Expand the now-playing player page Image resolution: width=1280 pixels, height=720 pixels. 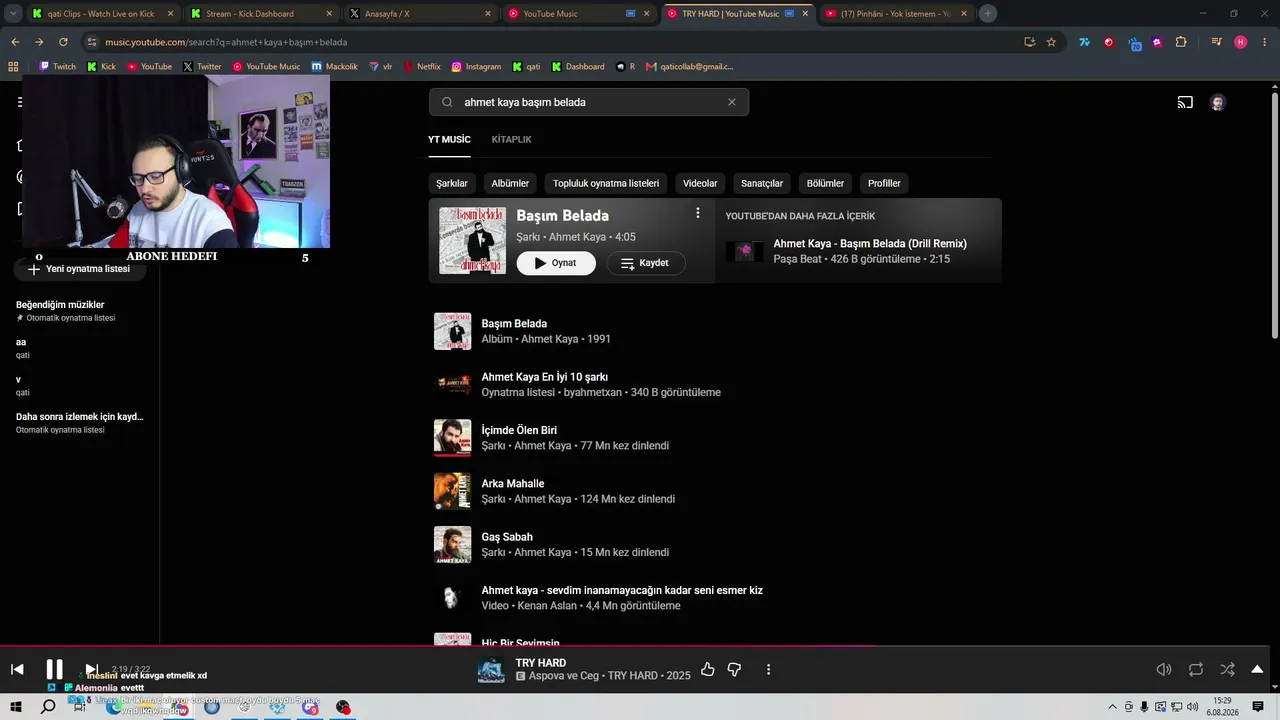pyautogui.click(x=1257, y=669)
